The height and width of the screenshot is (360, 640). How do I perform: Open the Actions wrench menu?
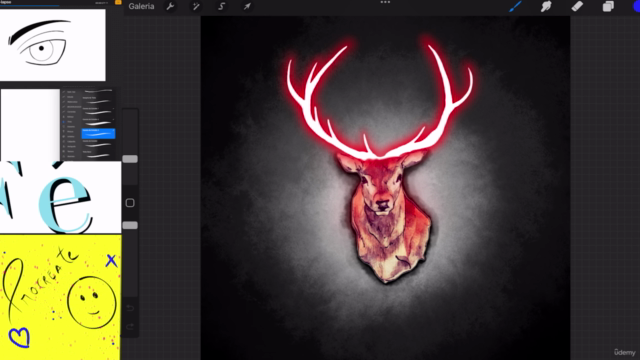[x=170, y=7]
